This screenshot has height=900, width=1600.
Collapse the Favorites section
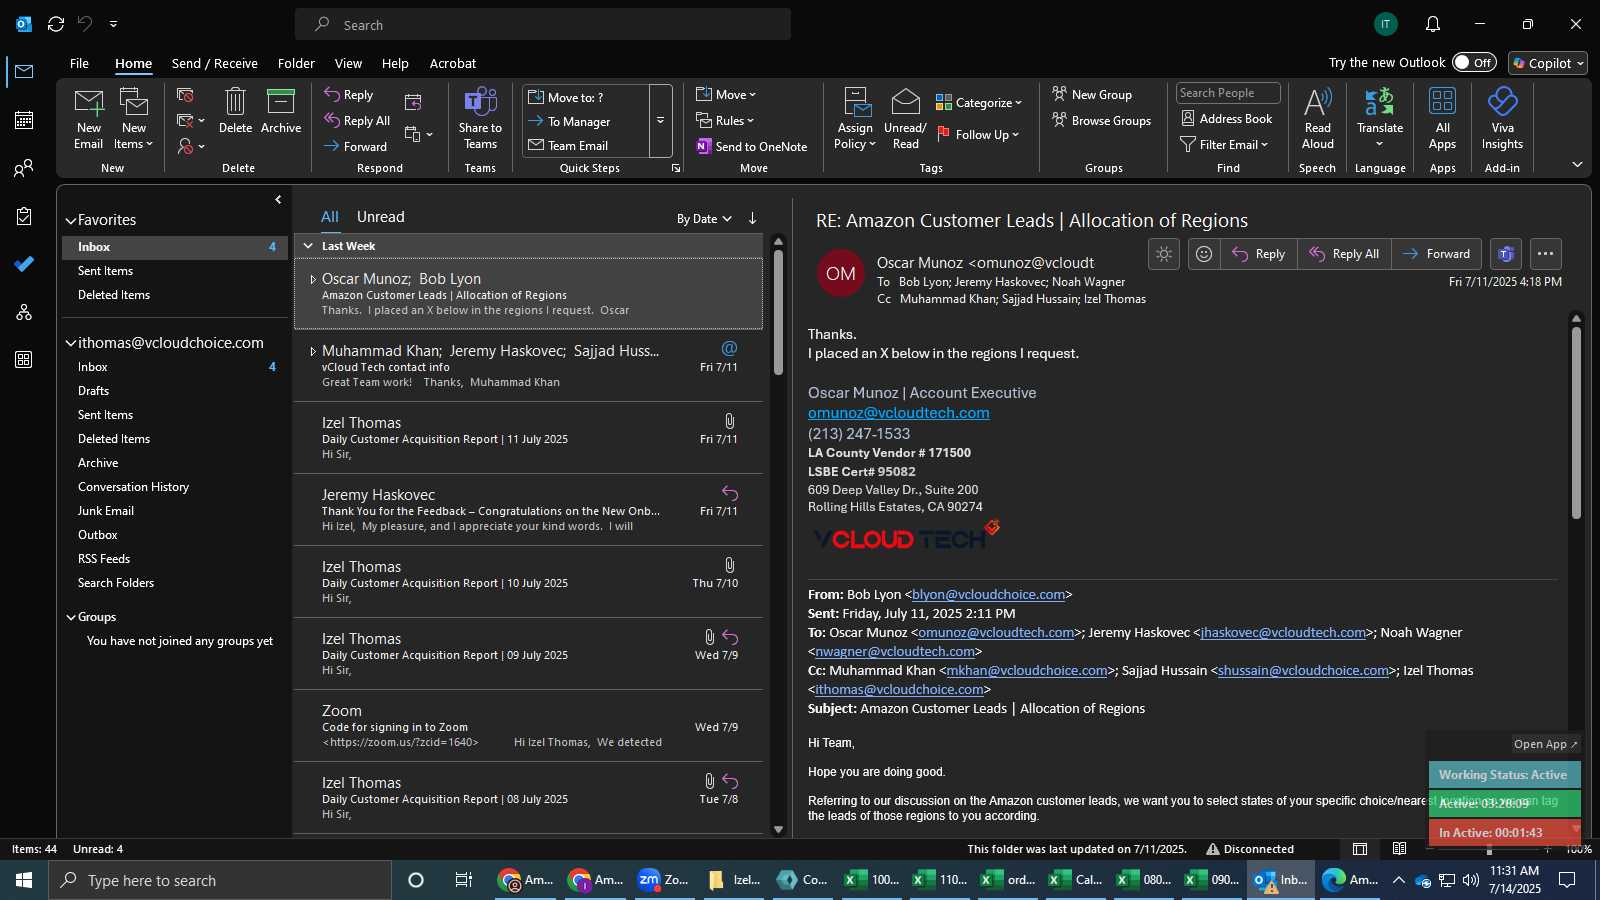click(71, 221)
